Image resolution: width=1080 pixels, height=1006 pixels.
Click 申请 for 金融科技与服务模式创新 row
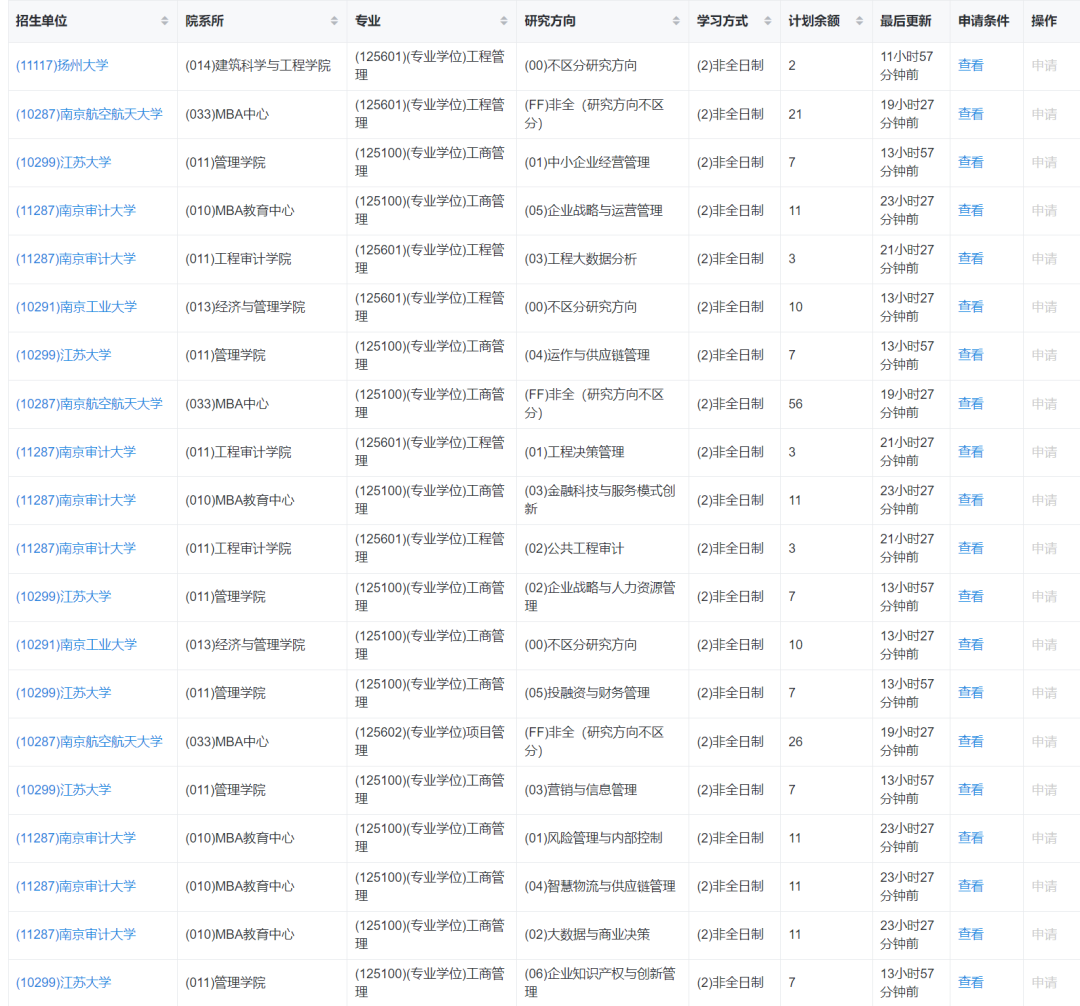click(1044, 500)
